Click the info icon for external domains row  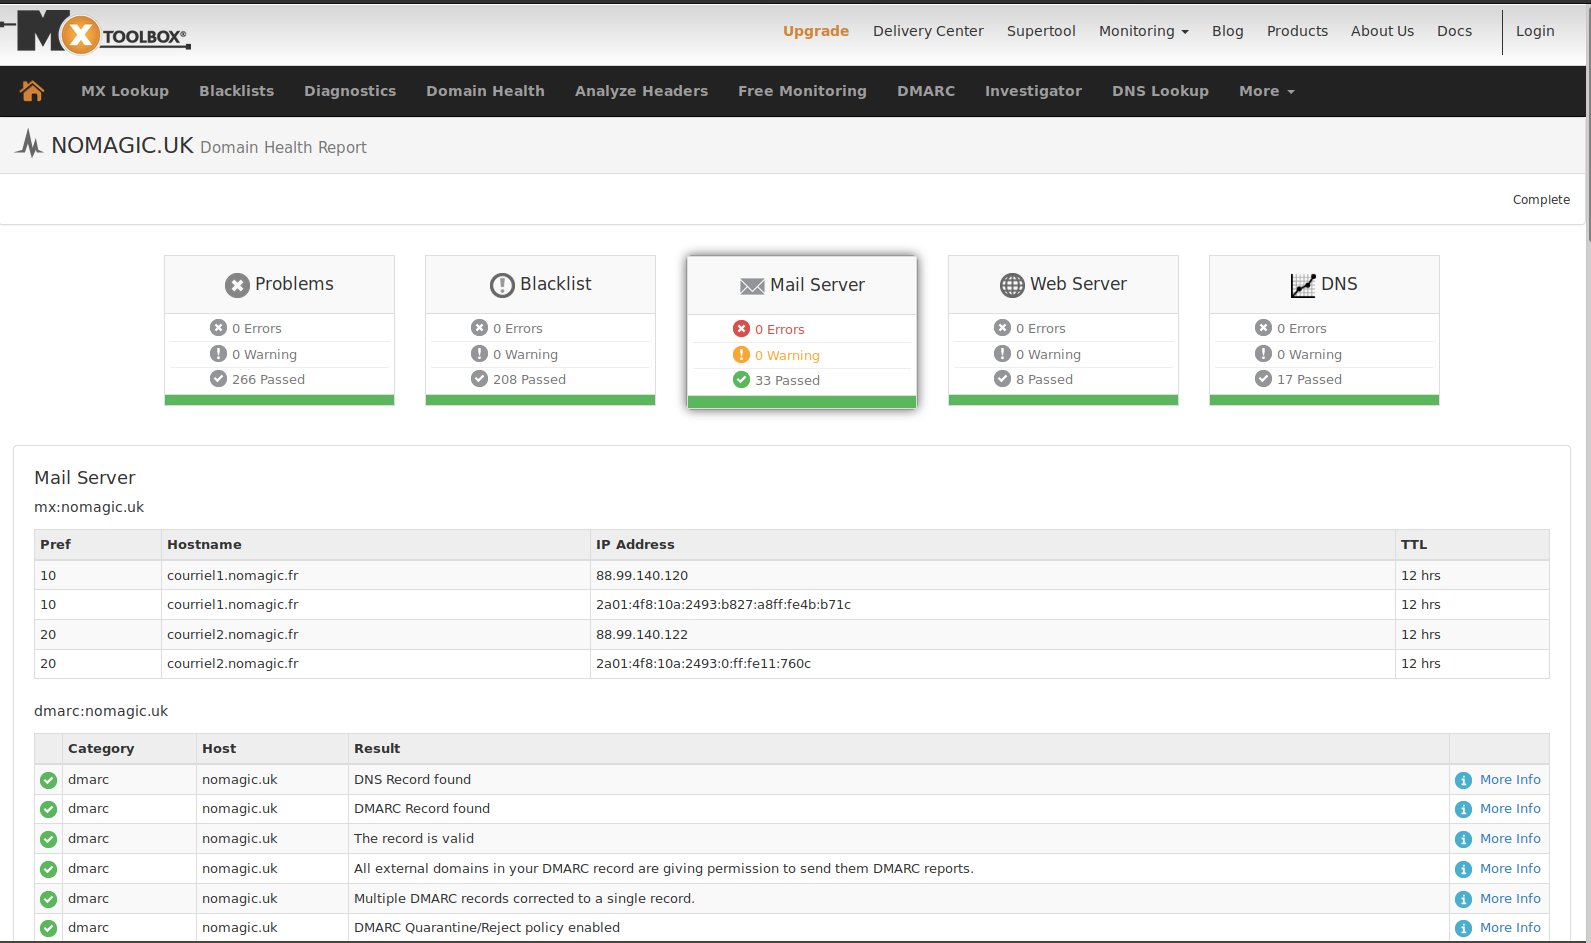(x=1463, y=869)
